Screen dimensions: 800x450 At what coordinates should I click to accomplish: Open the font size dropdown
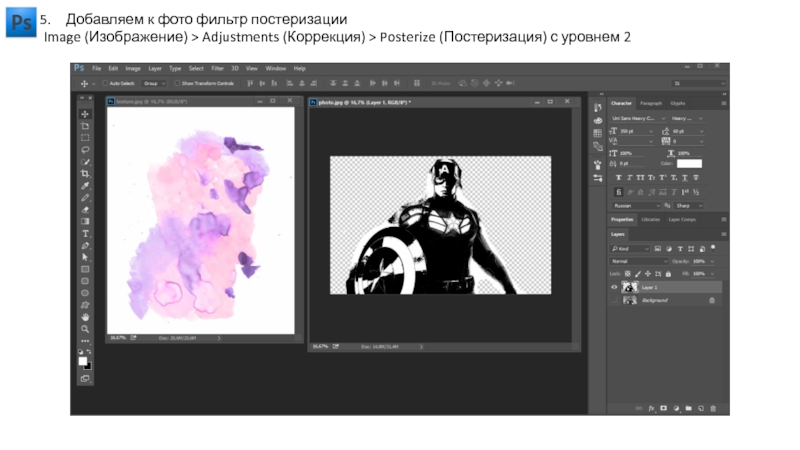[x=636, y=131]
